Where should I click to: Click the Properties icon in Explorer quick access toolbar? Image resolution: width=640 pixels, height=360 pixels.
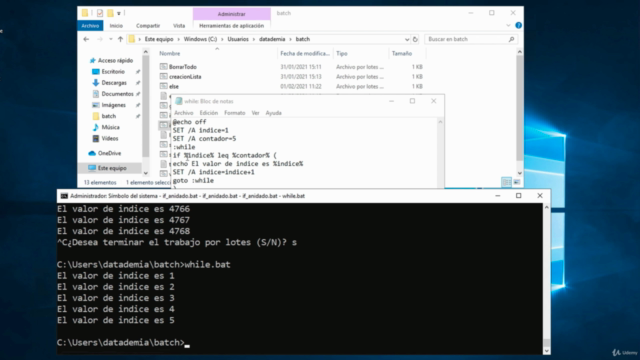[100, 13]
